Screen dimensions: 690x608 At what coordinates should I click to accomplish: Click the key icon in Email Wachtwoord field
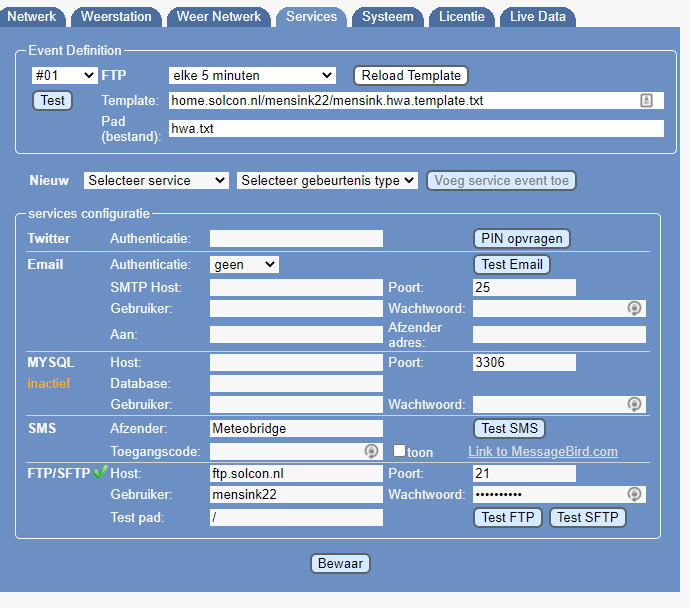(x=633, y=309)
